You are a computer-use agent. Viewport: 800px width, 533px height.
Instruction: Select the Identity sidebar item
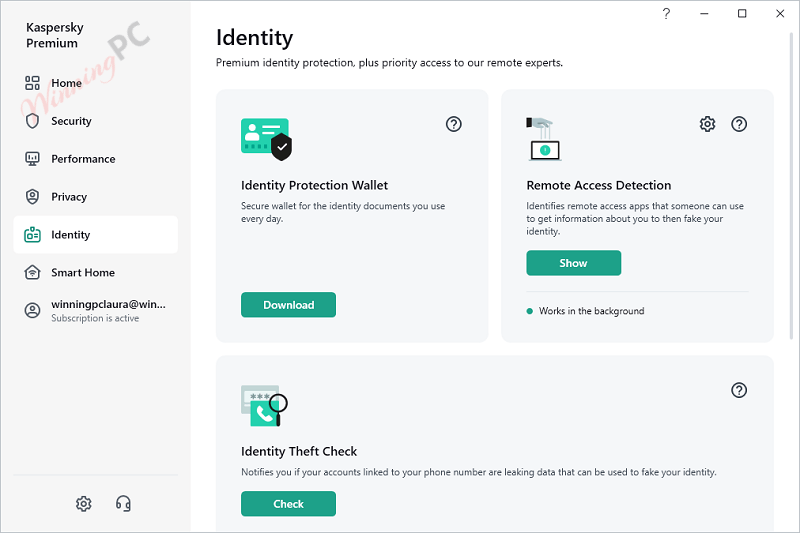point(95,235)
